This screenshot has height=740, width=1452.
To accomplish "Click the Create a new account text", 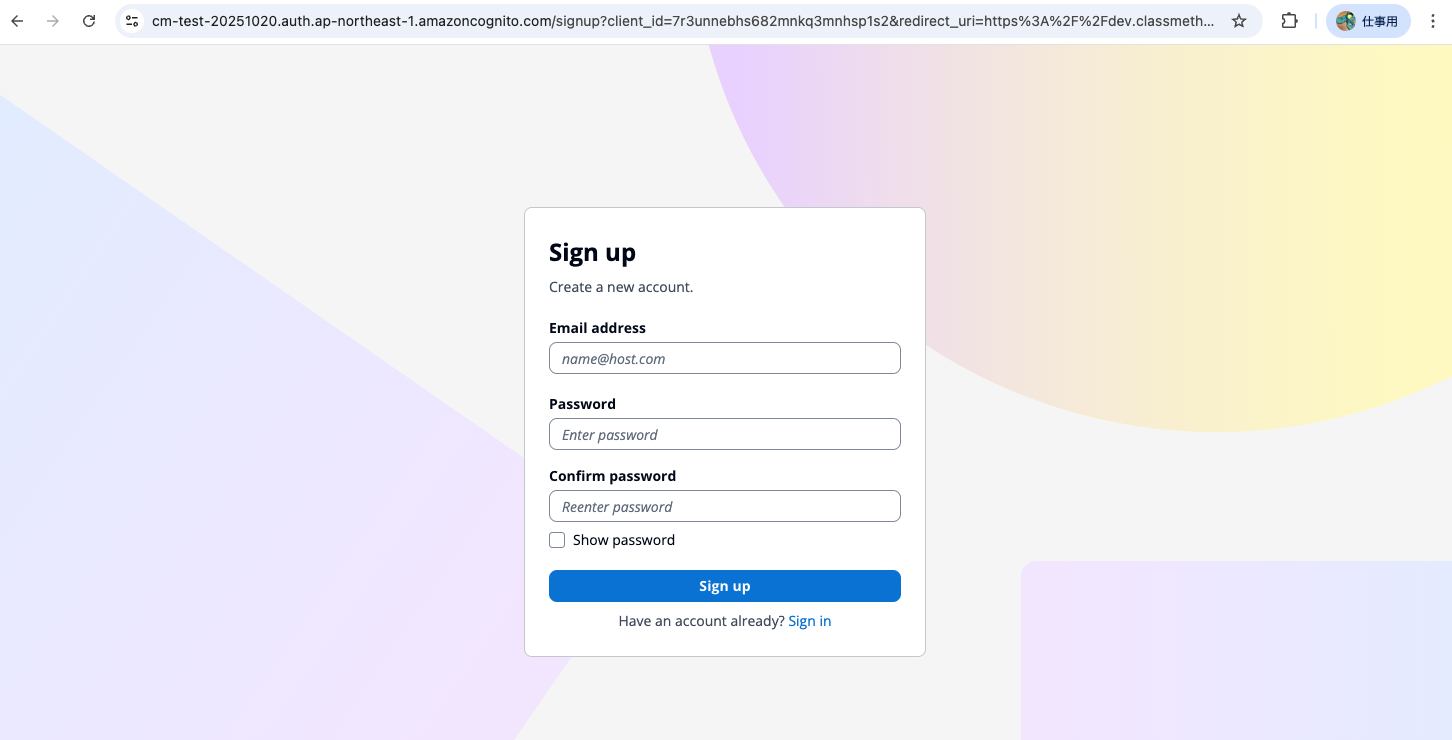I will click(620, 287).
